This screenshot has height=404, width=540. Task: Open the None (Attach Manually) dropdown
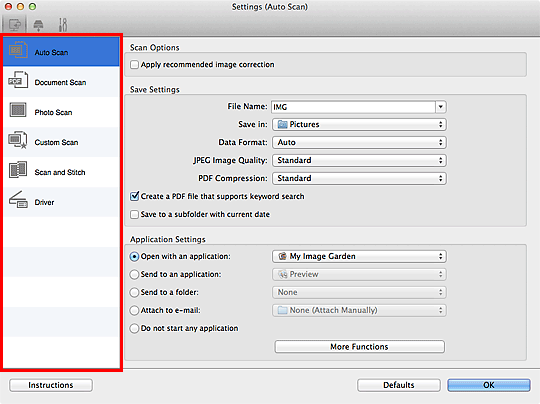click(x=359, y=310)
